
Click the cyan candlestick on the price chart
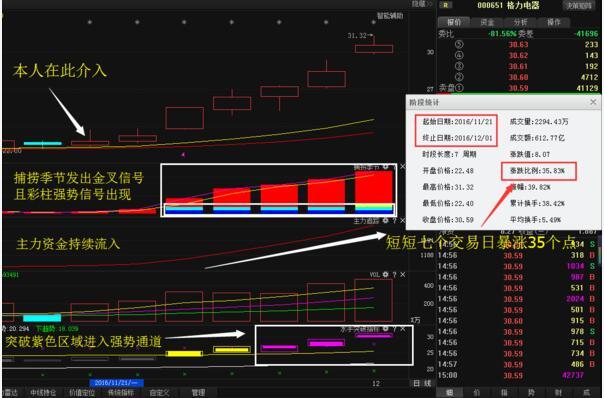coord(42,144)
